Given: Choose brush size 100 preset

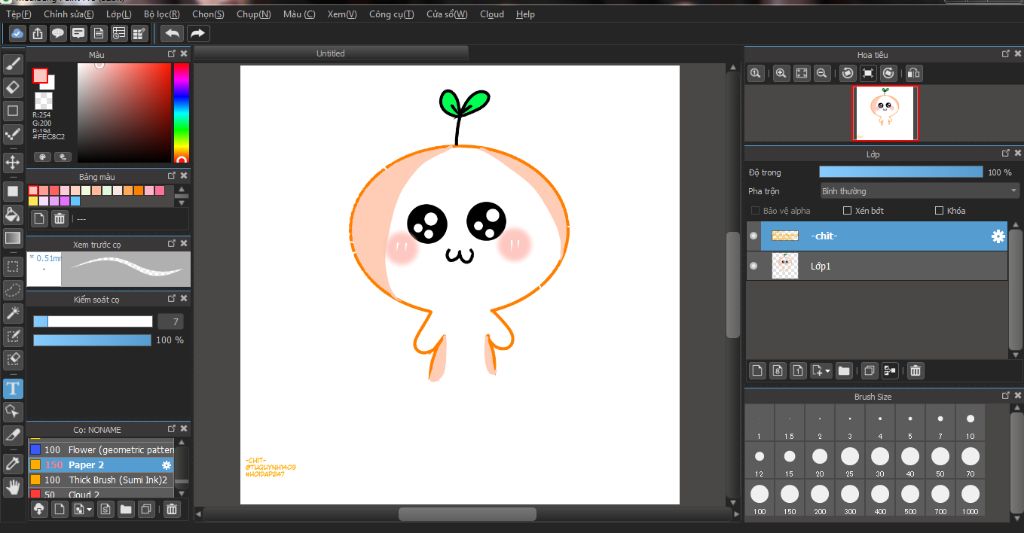Looking at the screenshot, I should (760, 499).
